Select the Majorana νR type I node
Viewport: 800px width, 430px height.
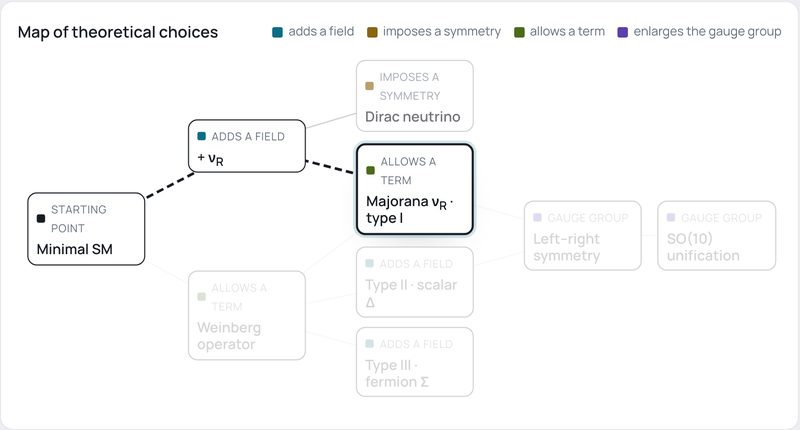[415, 189]
